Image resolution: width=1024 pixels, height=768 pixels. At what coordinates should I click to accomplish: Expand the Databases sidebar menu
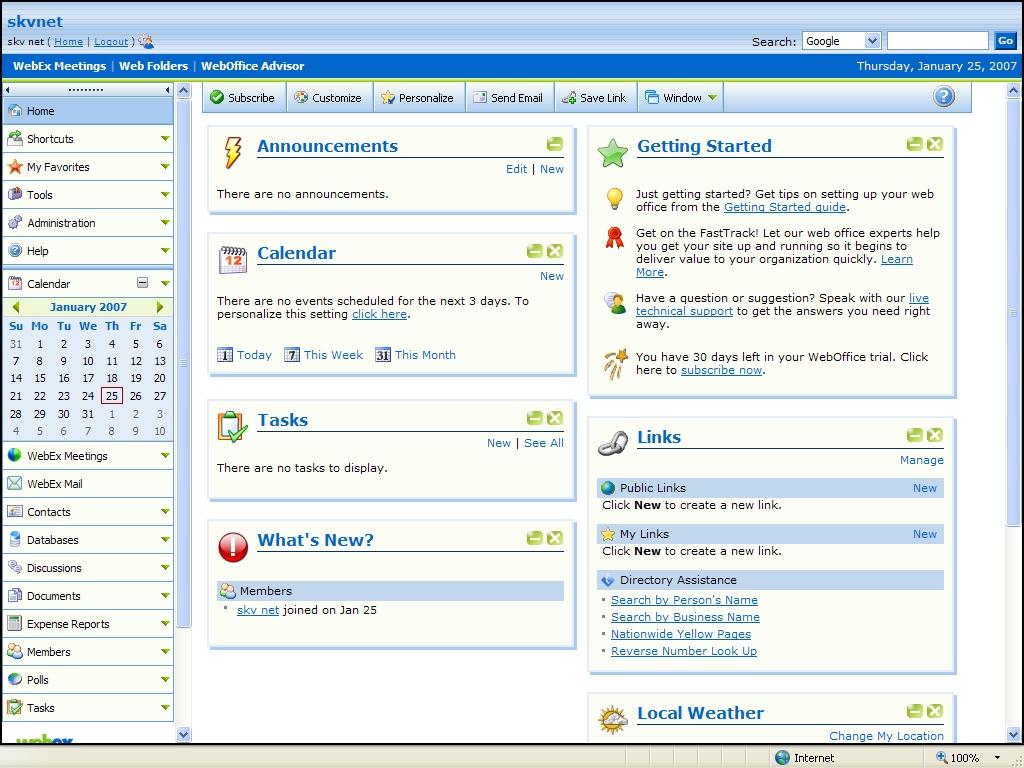tap(165, 539)
